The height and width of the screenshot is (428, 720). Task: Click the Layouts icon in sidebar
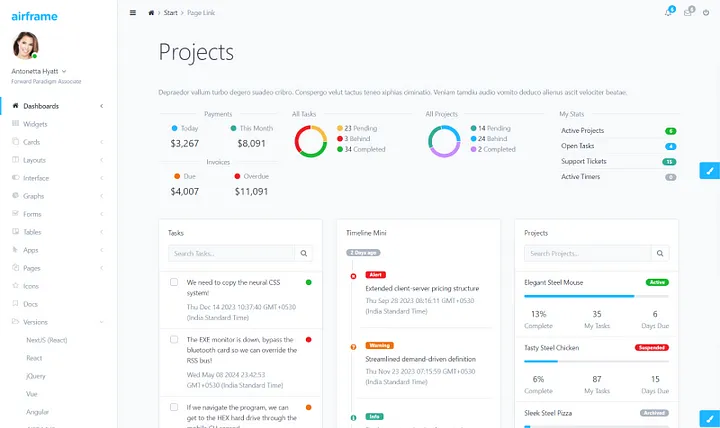click(15, 160)
